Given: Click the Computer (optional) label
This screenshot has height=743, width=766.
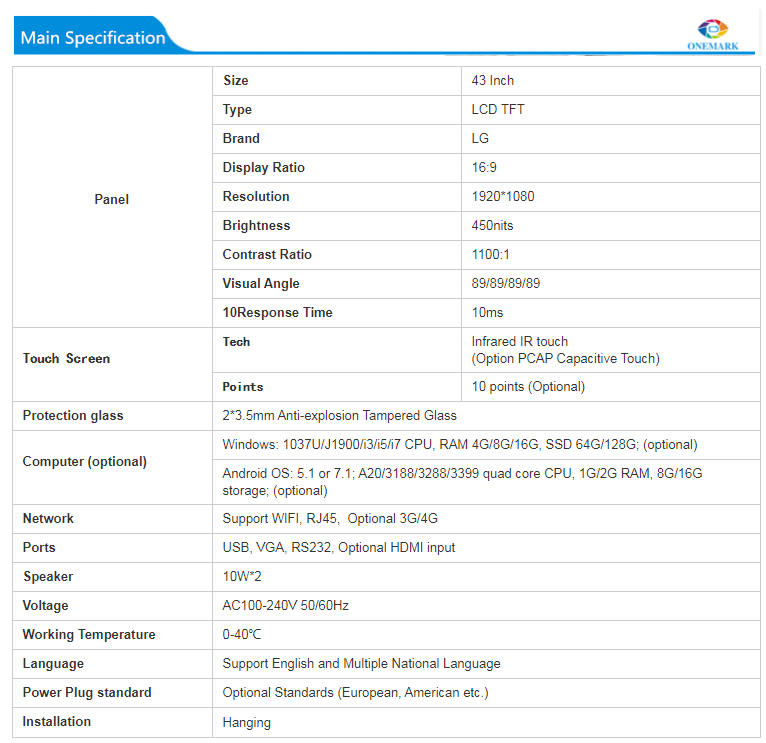Looking at the screenshot, I should (85, 462).
